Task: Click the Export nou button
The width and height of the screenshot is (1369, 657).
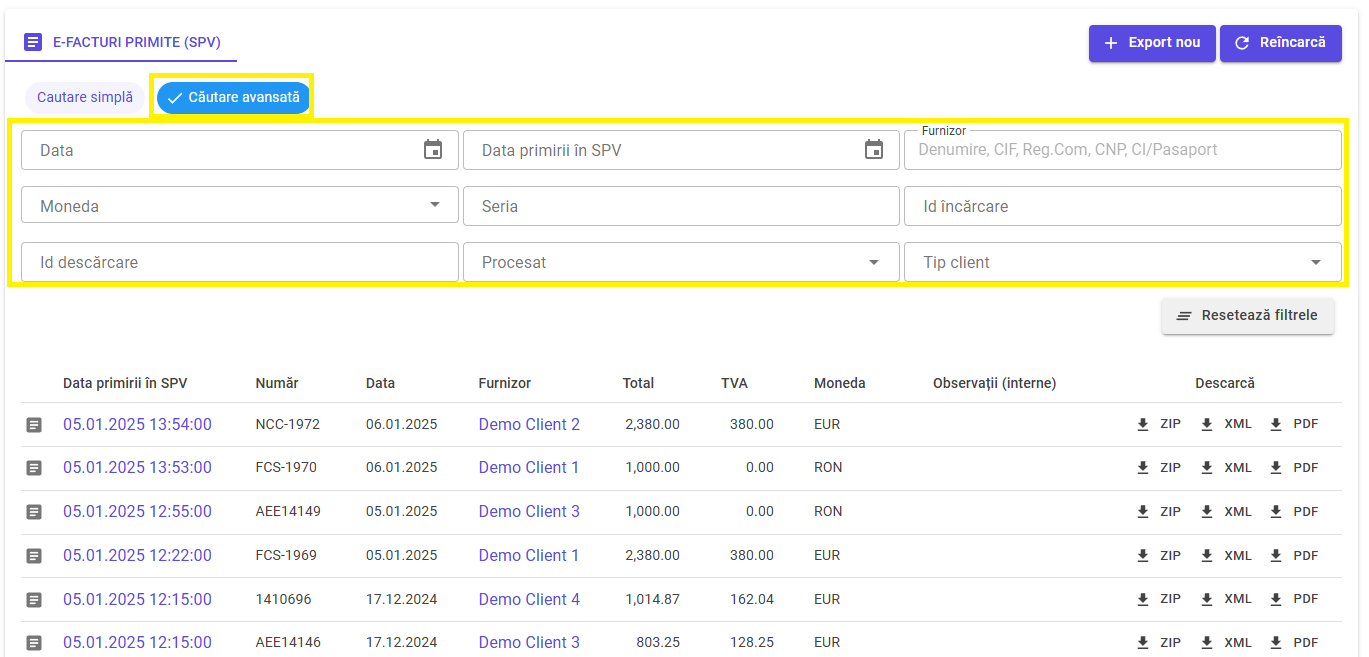Action: pyautogui.click(x=1152, y=43)
